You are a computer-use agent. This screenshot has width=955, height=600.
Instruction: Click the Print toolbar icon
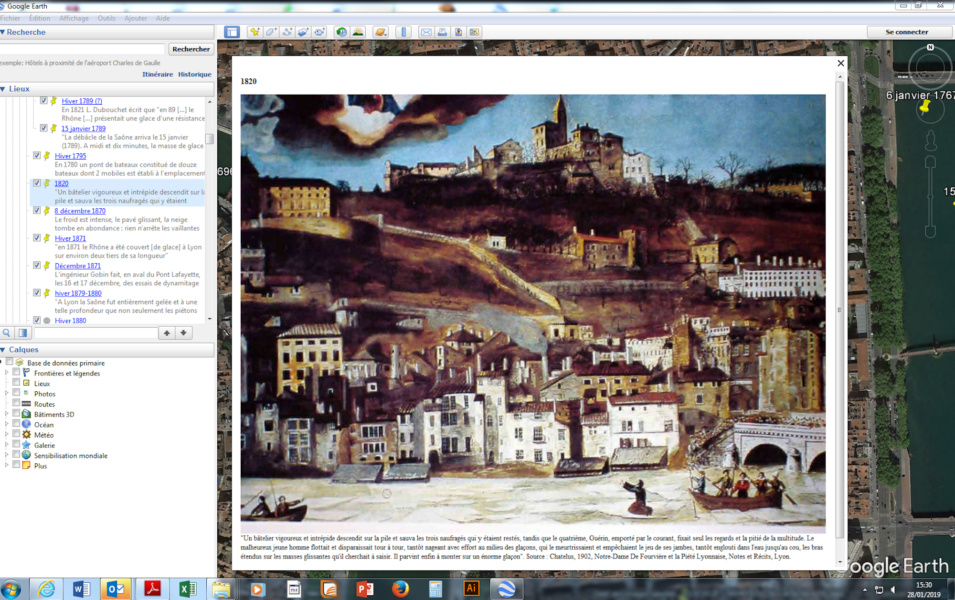pos(442,32)
